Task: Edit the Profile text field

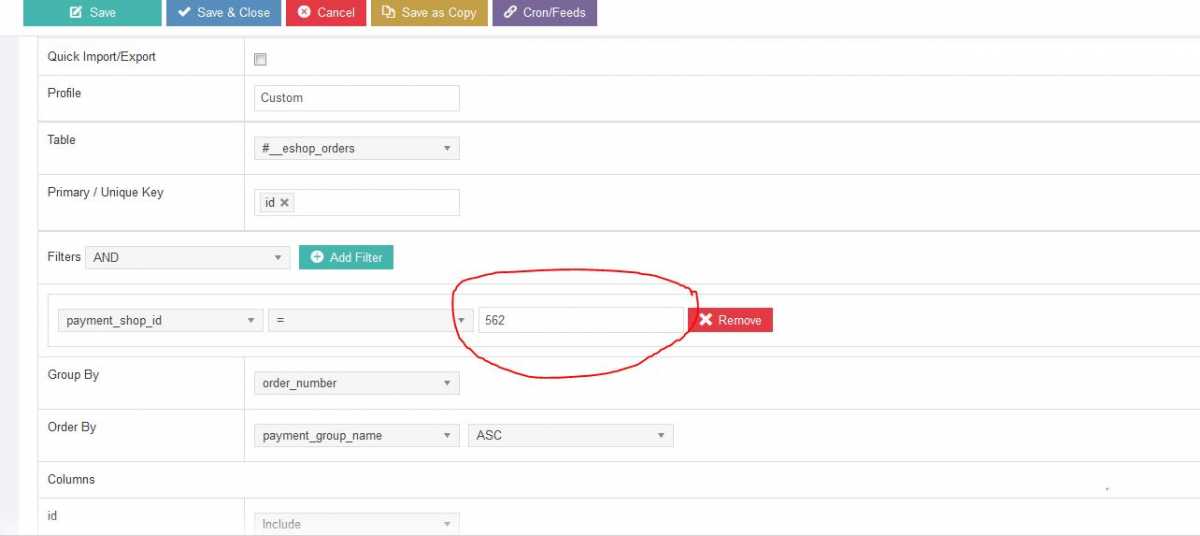Action: 357,98
